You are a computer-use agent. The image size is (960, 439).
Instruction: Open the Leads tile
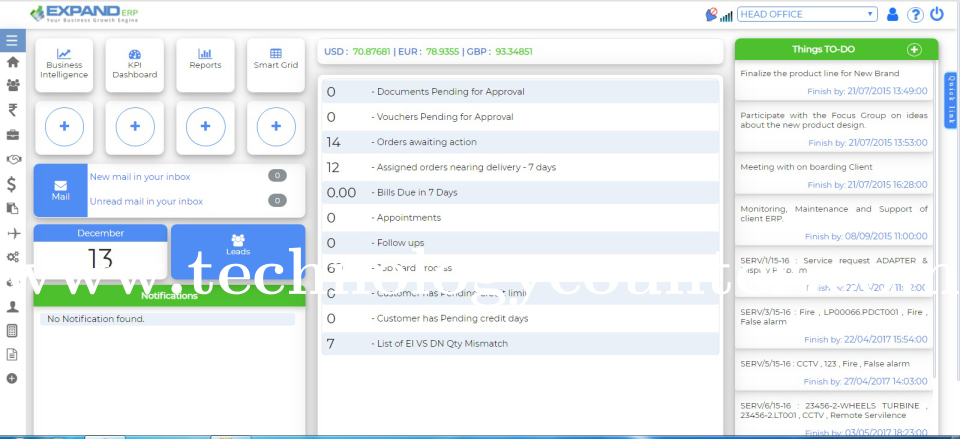point(238,251)
